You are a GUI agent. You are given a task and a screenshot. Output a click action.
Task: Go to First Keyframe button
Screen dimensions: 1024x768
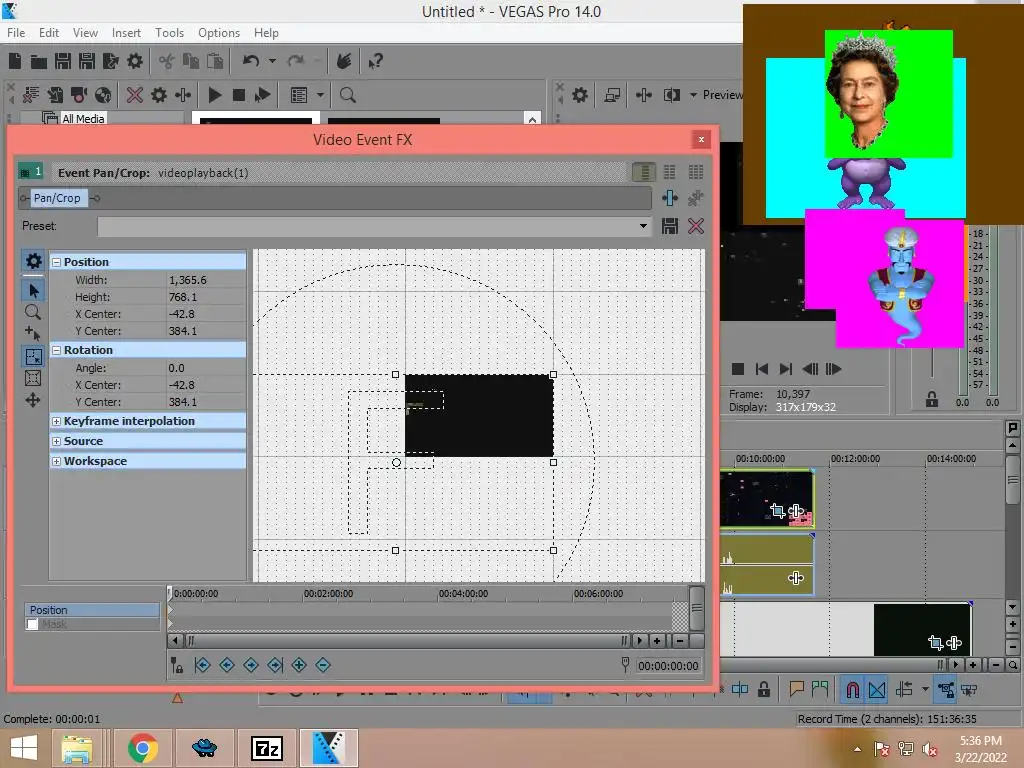pos(202,665)
